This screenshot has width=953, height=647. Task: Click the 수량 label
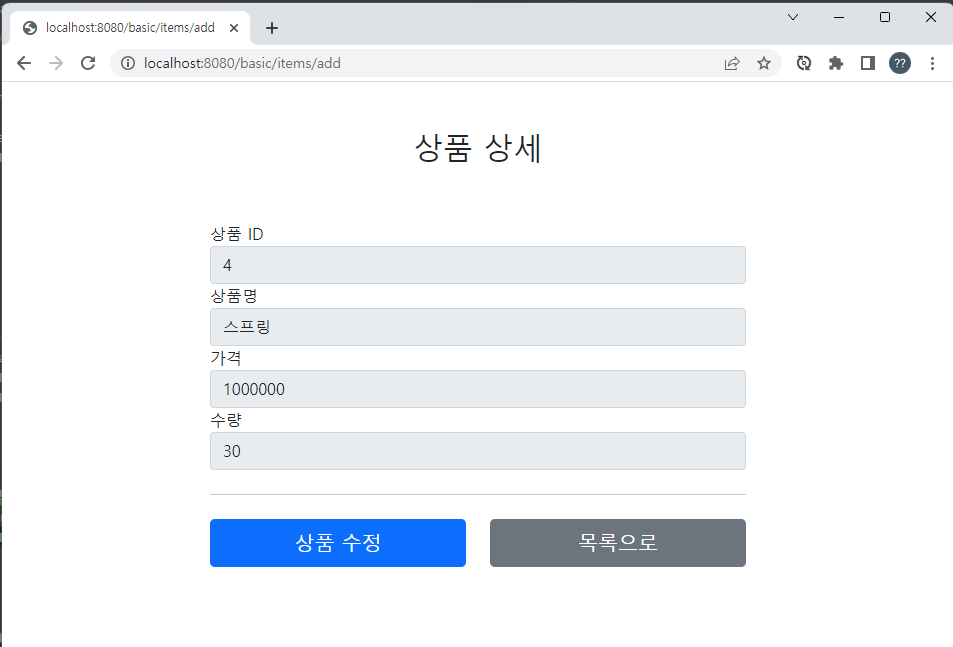(226, 420)
